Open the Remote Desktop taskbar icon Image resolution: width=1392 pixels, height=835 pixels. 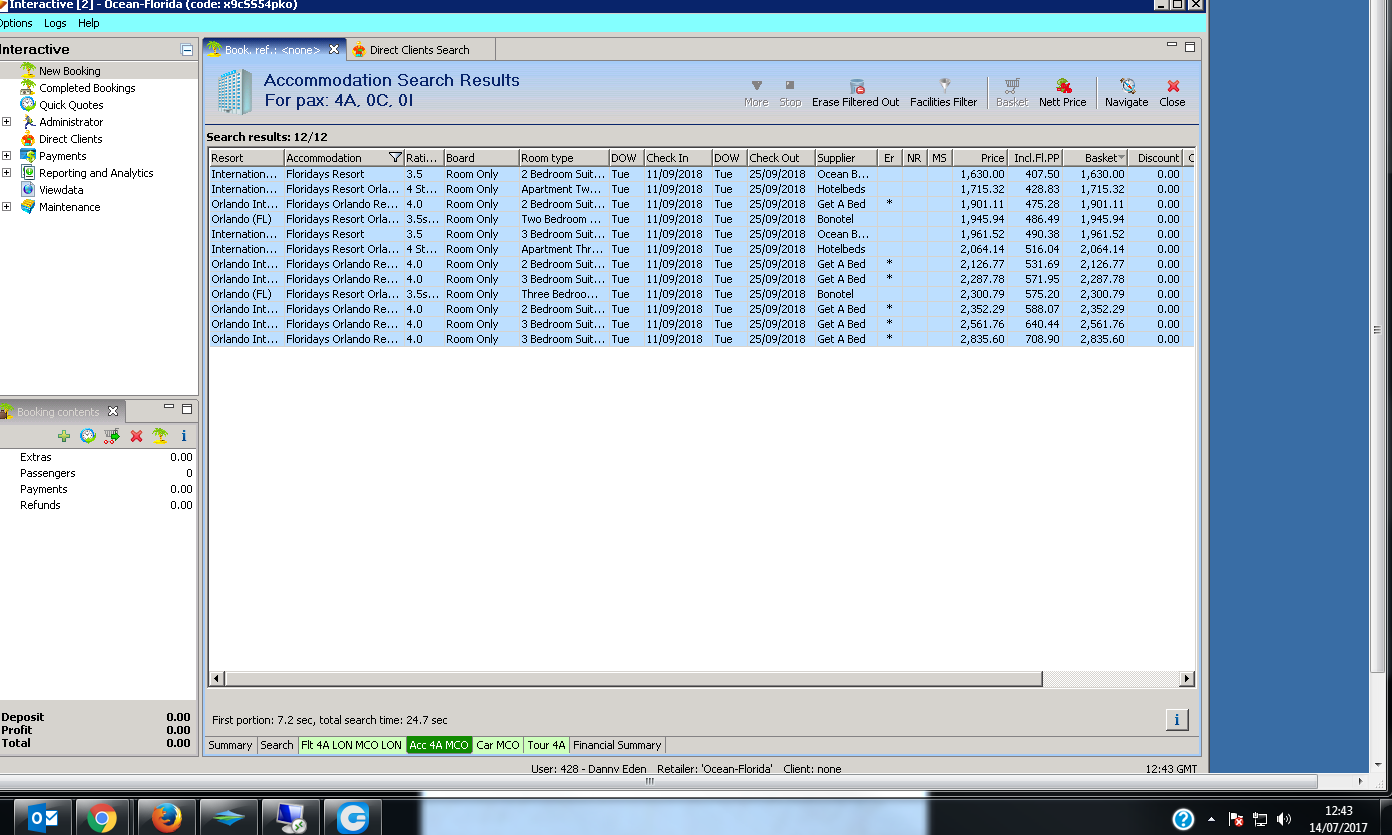coord(291,818)
